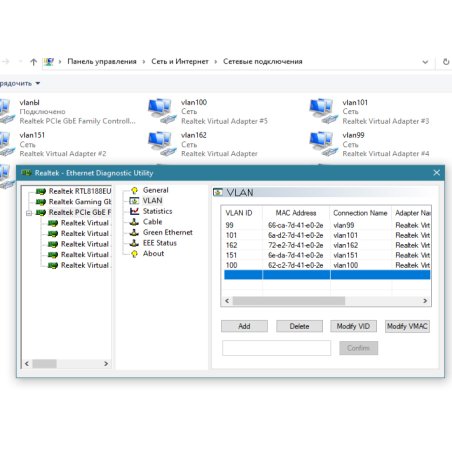The image size is (452, 452).
Task: Select the vlanы connection entry
Action: pyautogui.click(x=68, y=112)
